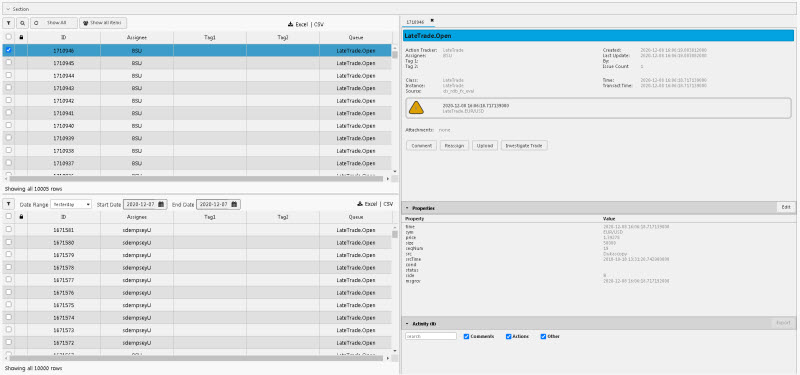The image size is (800, 375).
Task: Select row with ID 1671580
Action: 197,242
